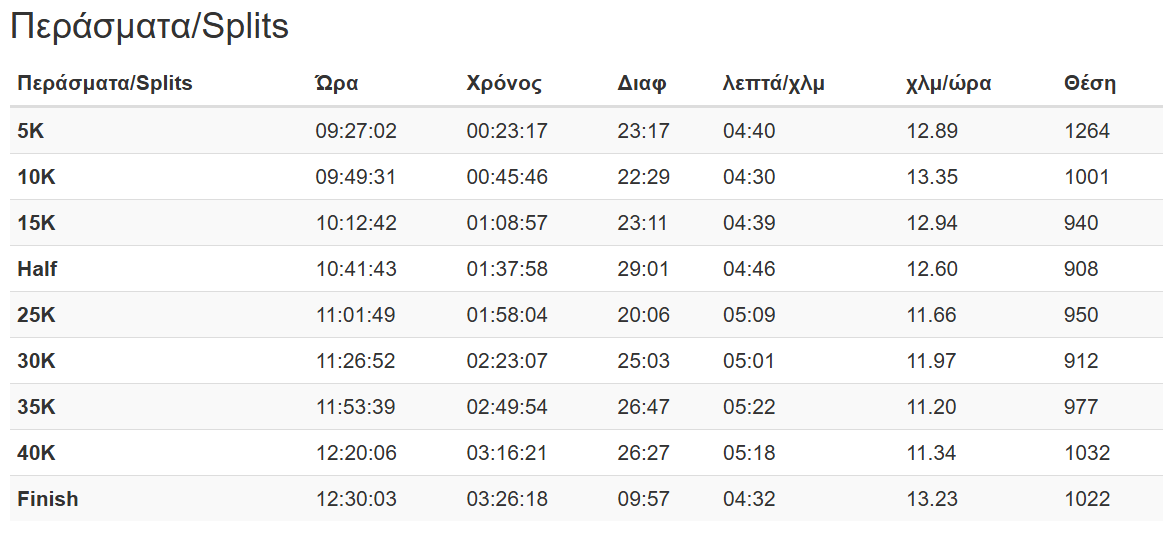Select the 10K split row label
Image resolution: width=1167 pixels, height=533 pixels.
37,177
